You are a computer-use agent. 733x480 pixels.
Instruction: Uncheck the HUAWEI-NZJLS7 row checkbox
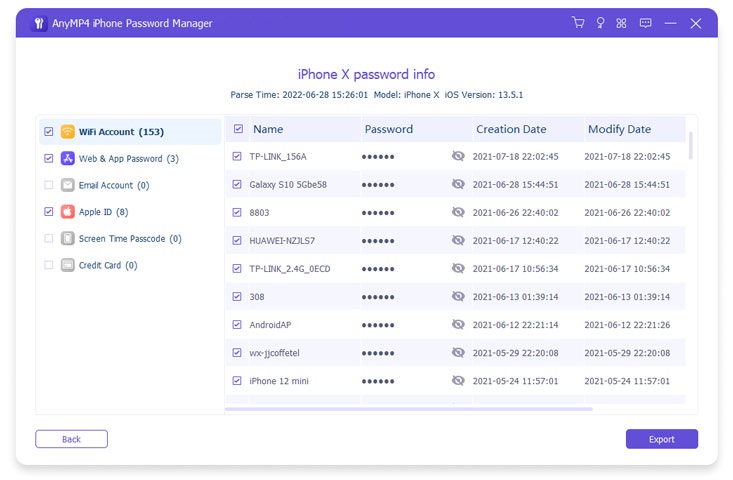tap(237, 241)
